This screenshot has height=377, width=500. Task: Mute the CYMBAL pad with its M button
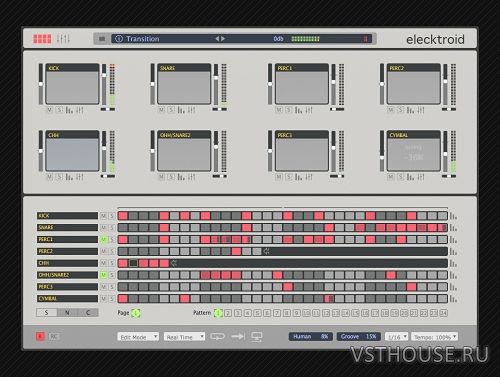pyautogui.click(x=391, y=177)
